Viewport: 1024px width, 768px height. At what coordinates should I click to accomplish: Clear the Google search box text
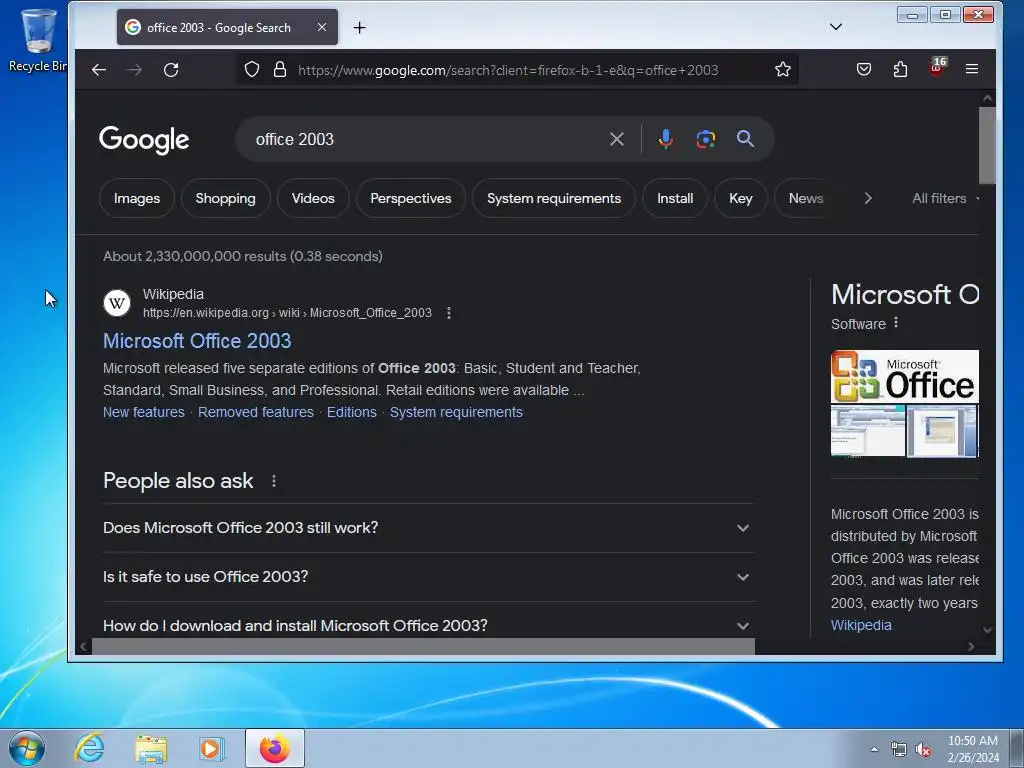[616, 139]
